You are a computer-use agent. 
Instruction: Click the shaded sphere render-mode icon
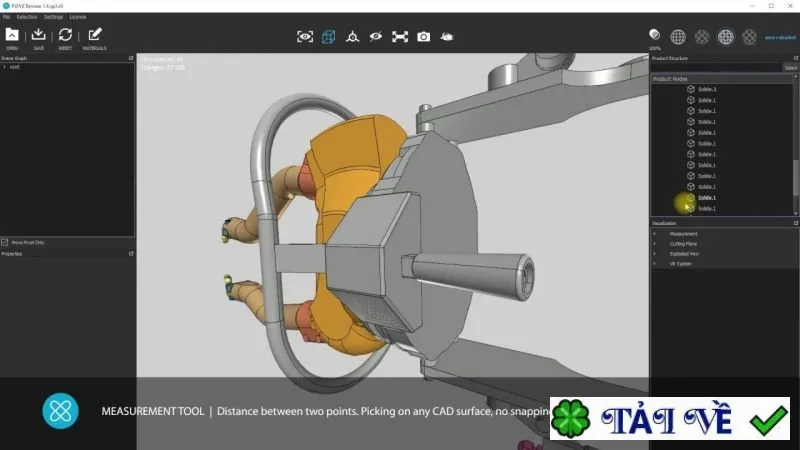click(x=655, y=35)
